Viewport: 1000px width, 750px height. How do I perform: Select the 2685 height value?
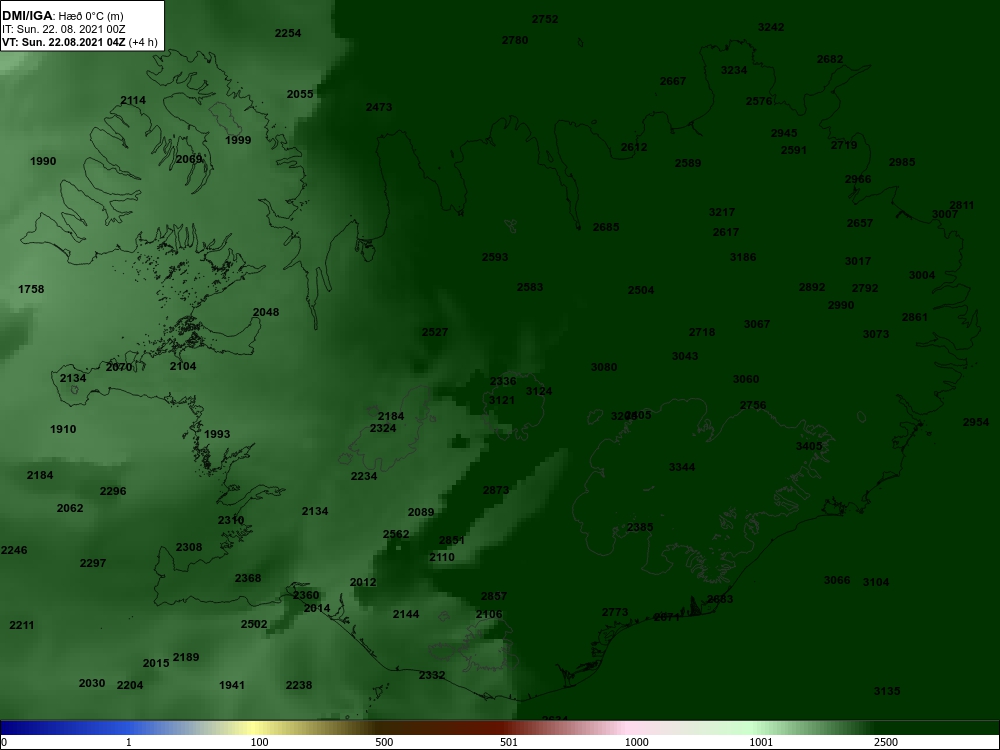coord(606,227)
